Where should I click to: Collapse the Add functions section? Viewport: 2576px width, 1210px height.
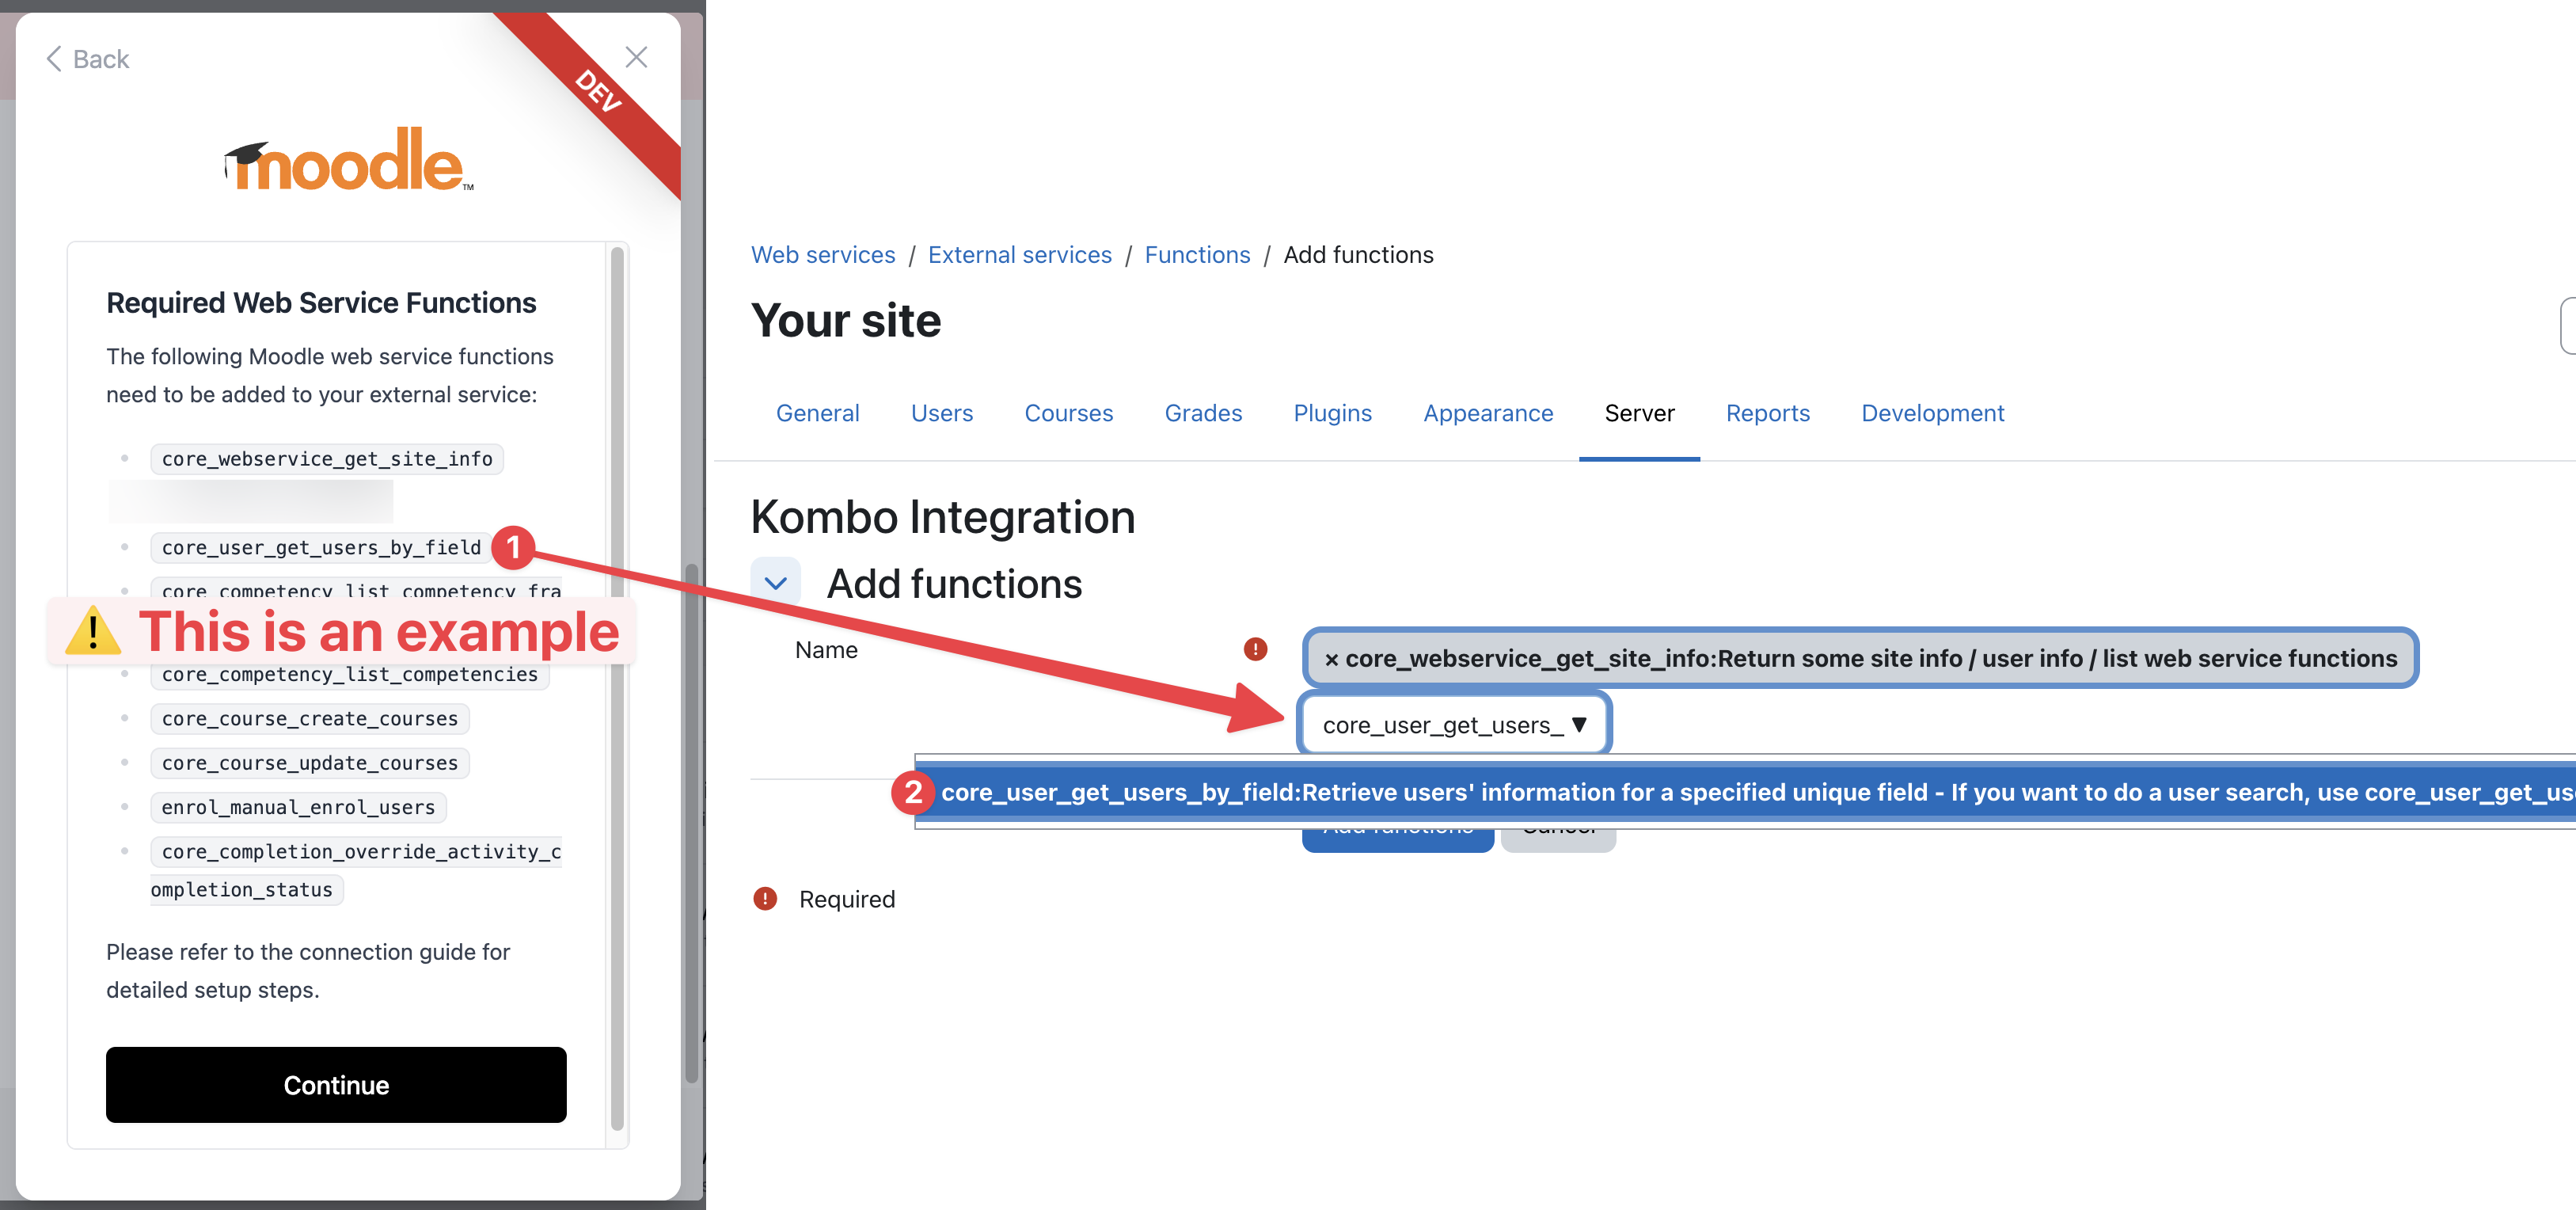click(x=775, y=583)
